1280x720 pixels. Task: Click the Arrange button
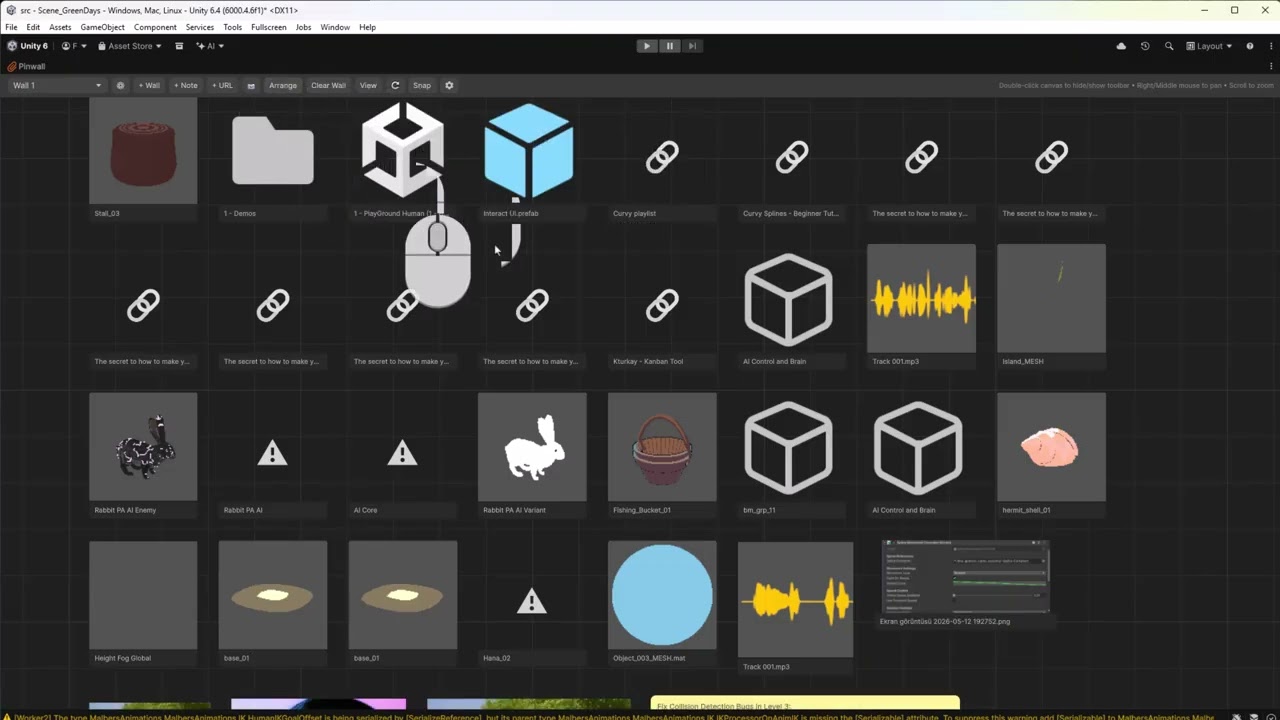283,85
